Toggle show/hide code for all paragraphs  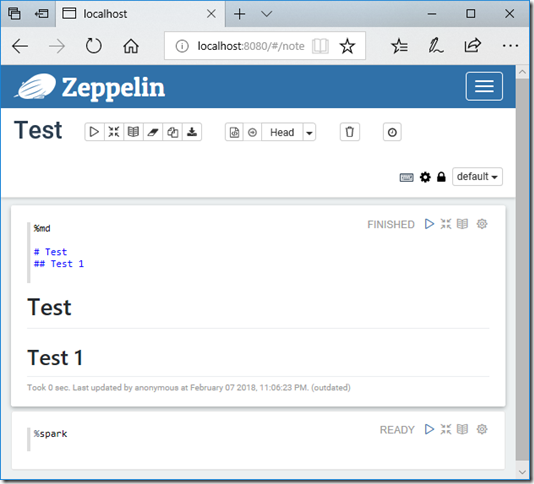coord(114,132)
